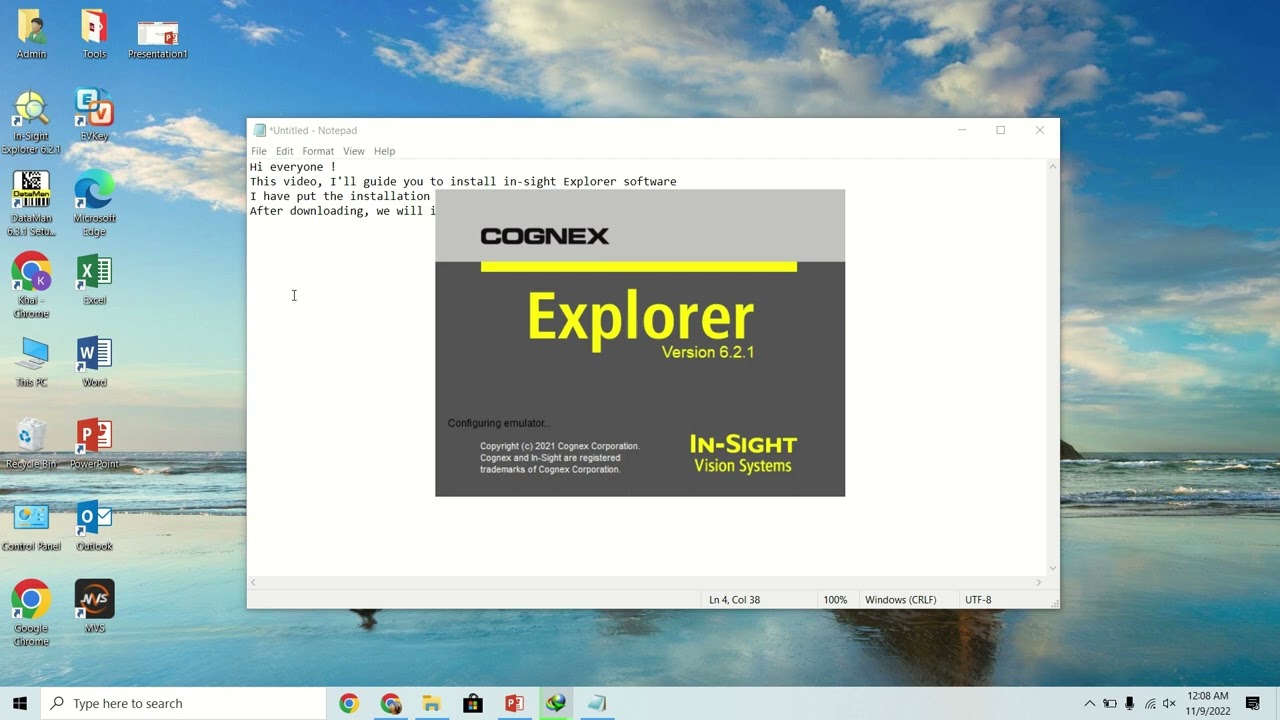Select This PC desktop icon
Image resolution: width=1280 pixels, height=720 pixels.
tap(31, 362)
